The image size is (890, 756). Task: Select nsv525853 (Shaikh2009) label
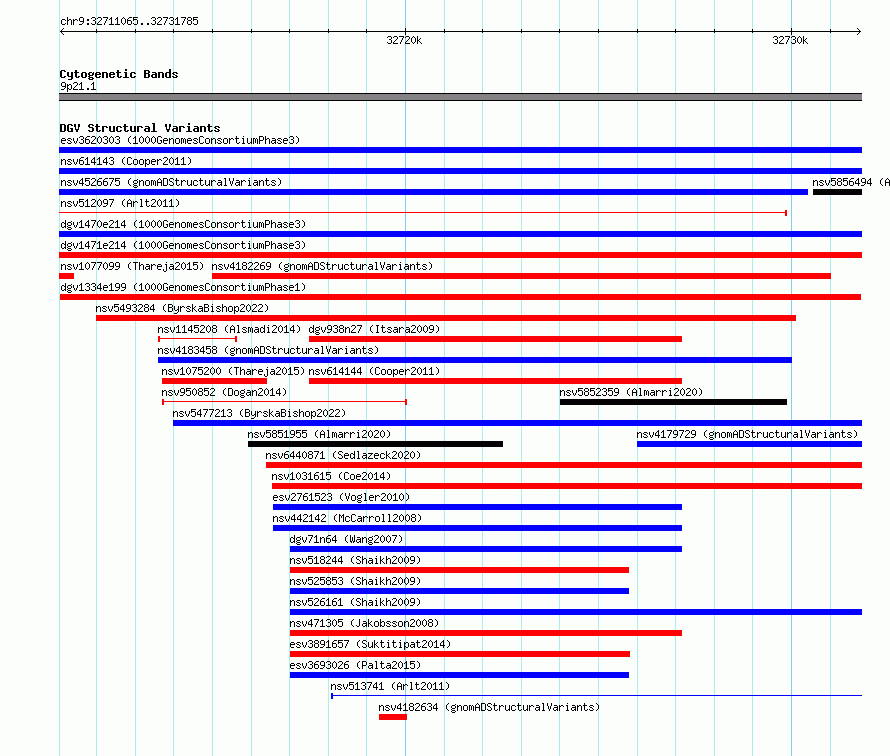[355, 581]
